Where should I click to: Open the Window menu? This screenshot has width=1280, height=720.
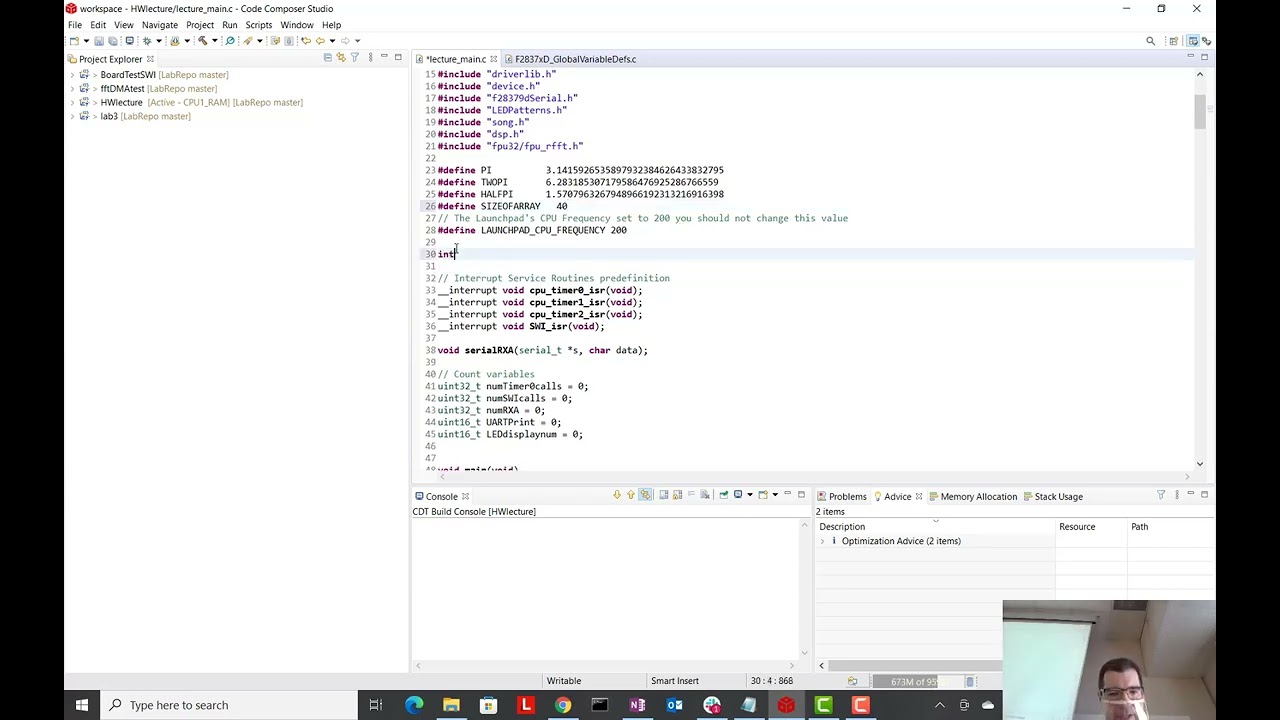297,25
